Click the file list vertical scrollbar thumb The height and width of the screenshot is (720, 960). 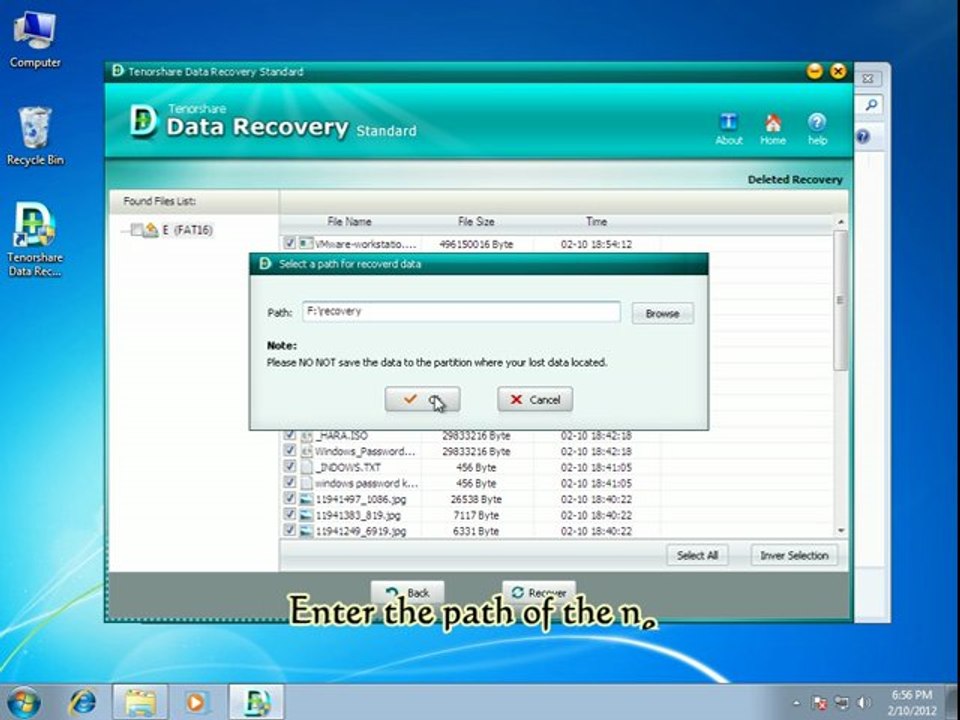pos(841,300)
